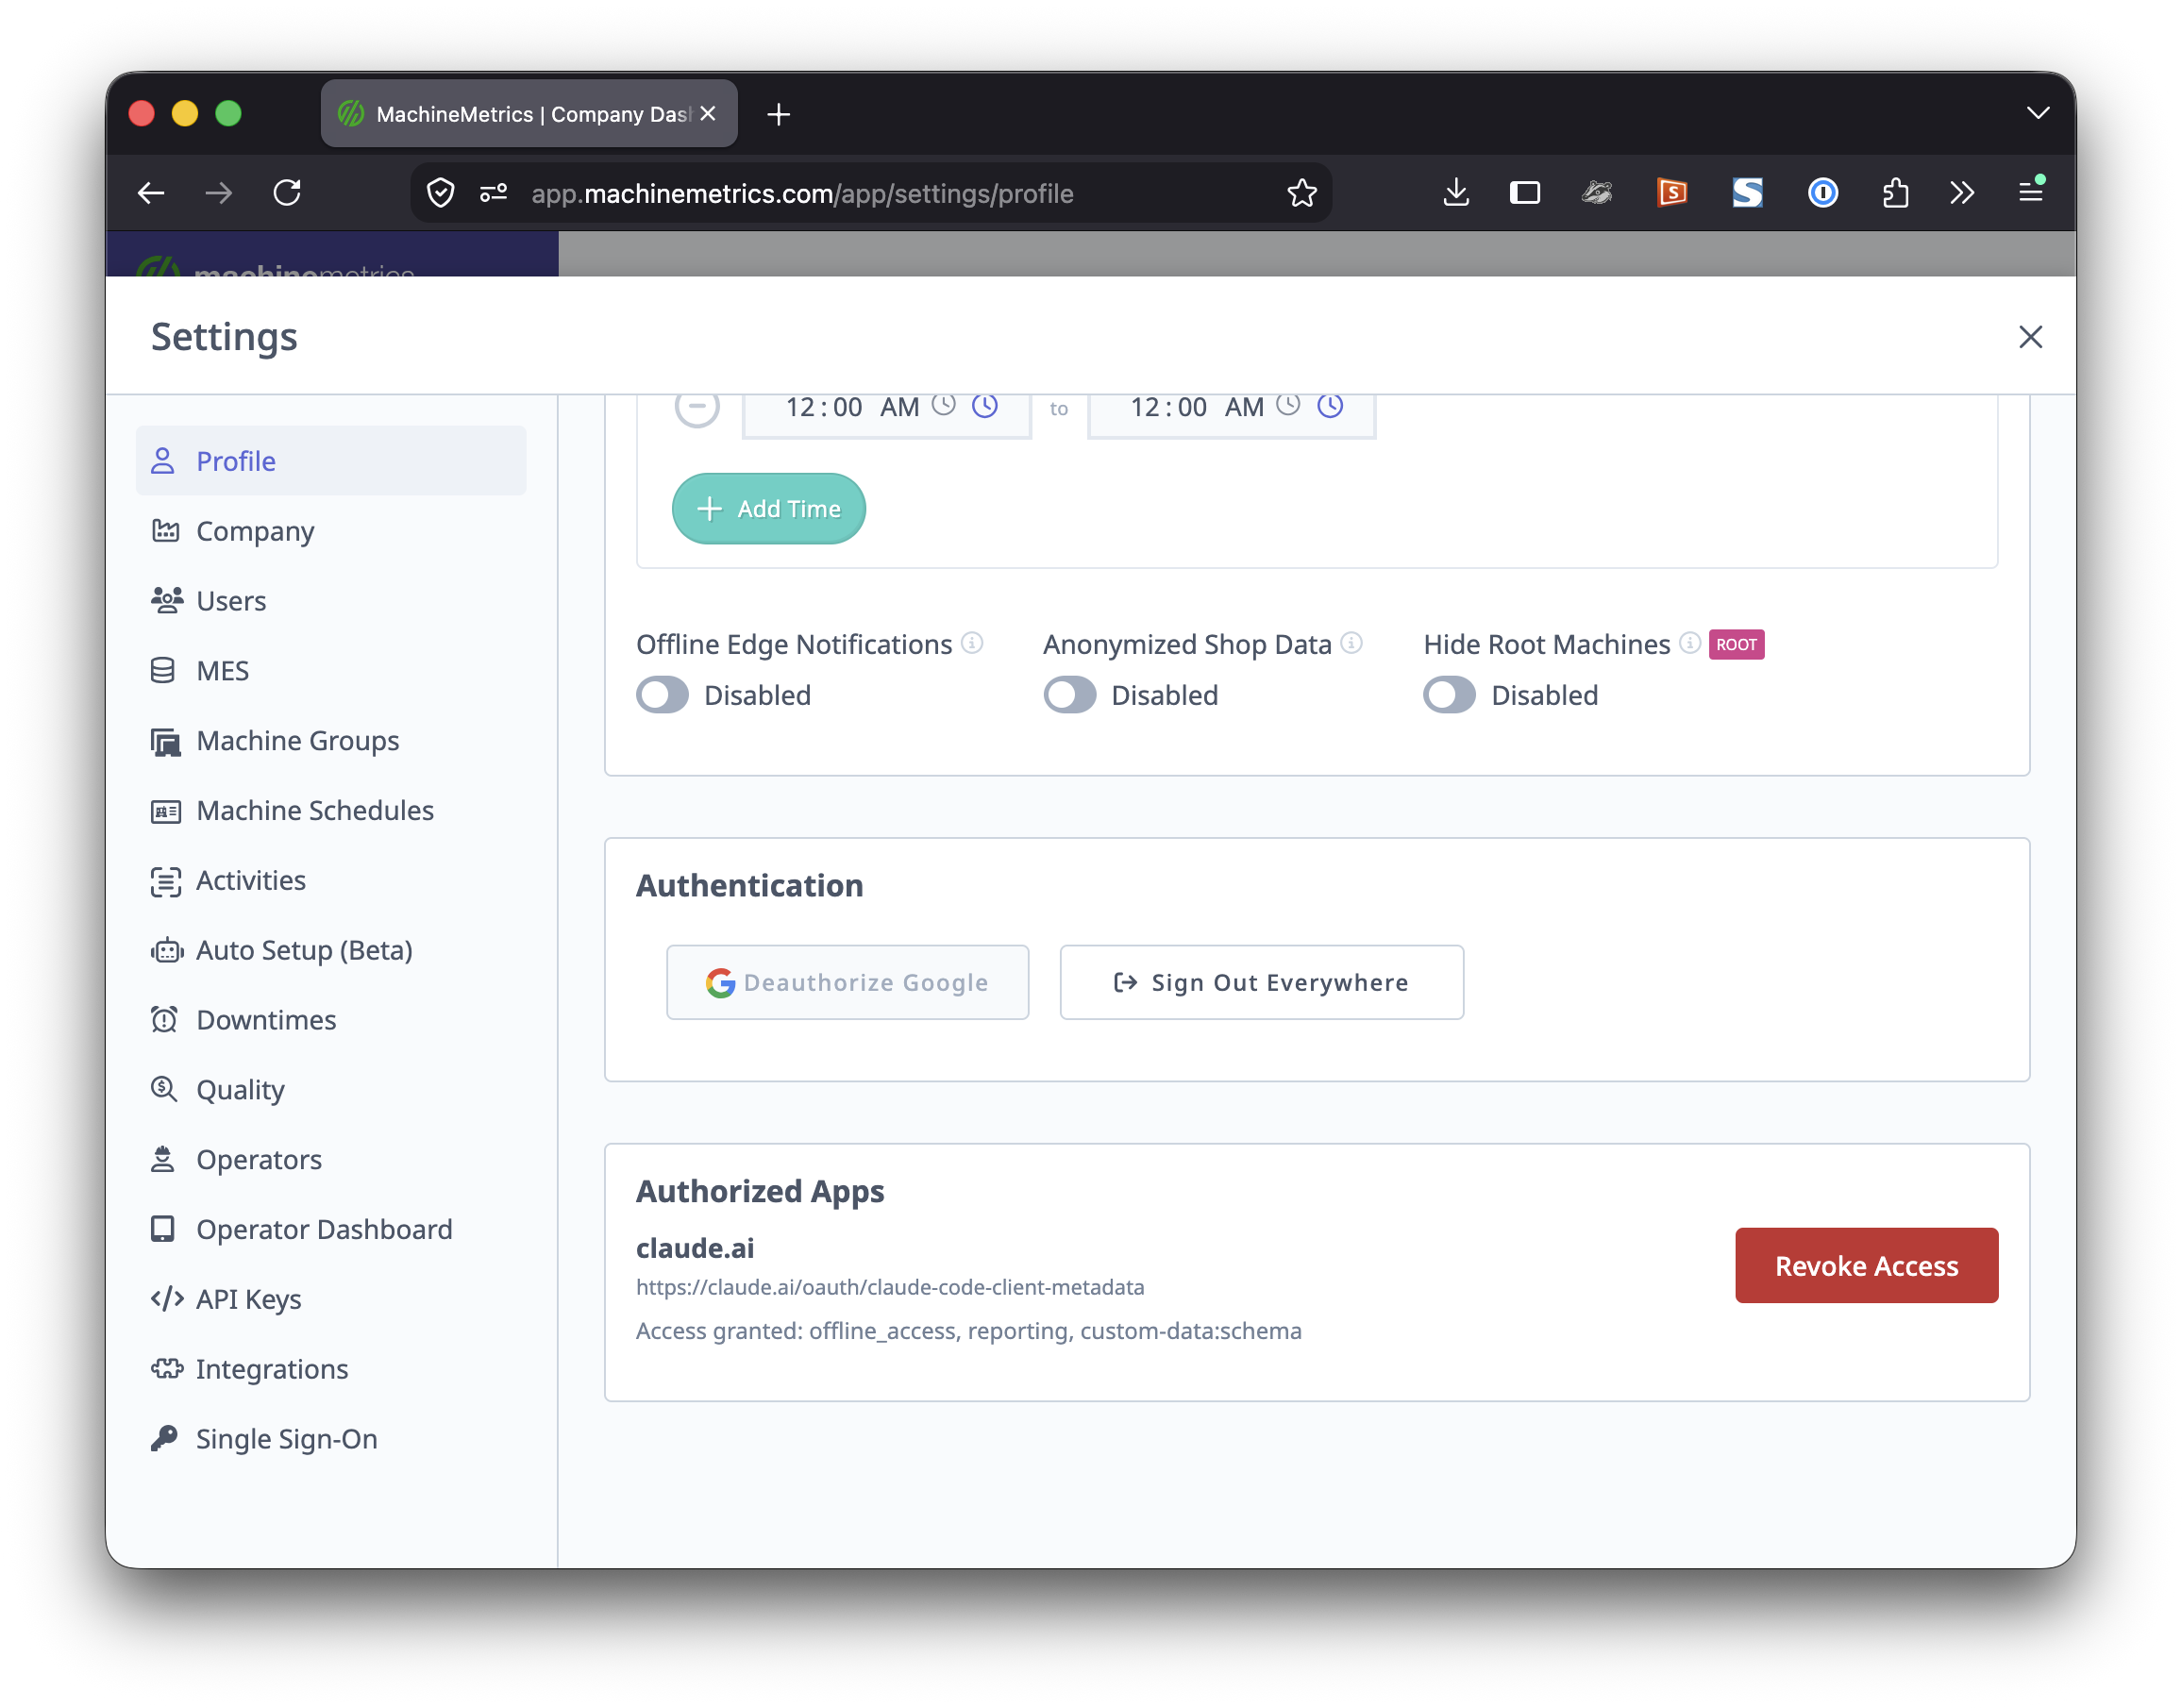Viewport: 2182px width, 1708px height.
Task: Click the Machine Schedules calendar icon
Action: tap(165, 811)
